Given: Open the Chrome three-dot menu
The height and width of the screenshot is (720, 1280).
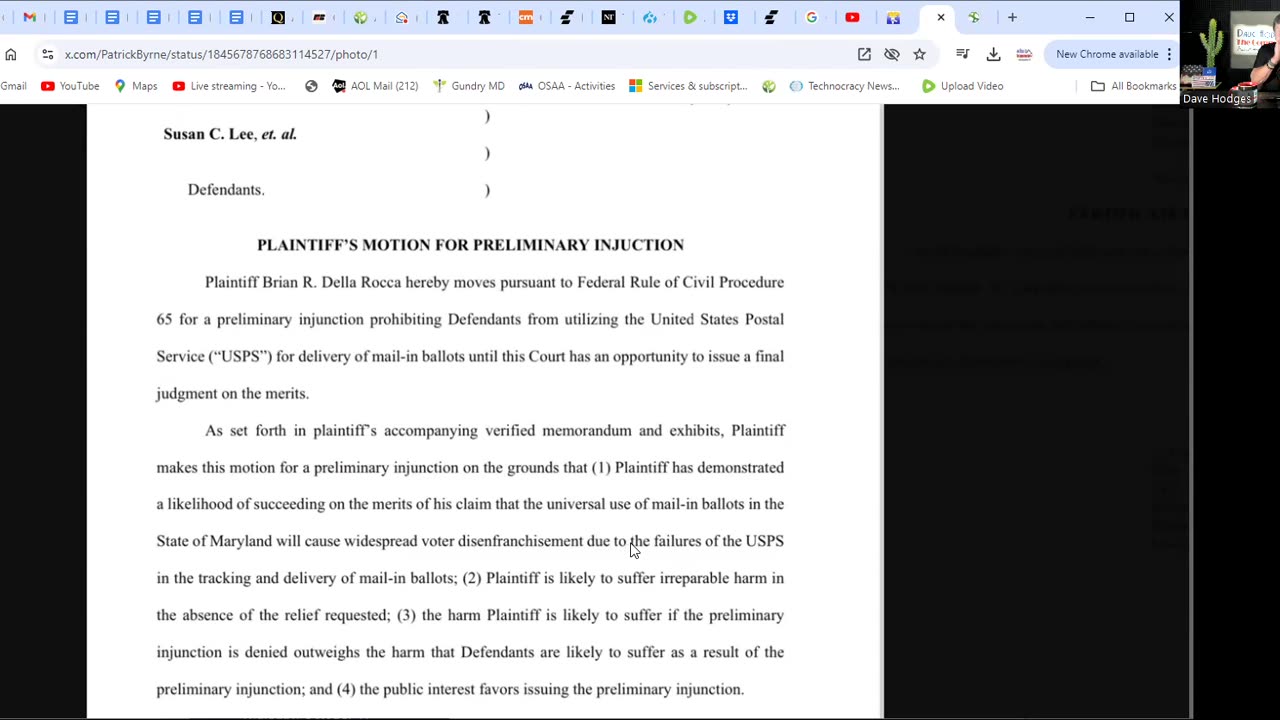Looking at the screenshot, I should click(x=1169, y=54).
